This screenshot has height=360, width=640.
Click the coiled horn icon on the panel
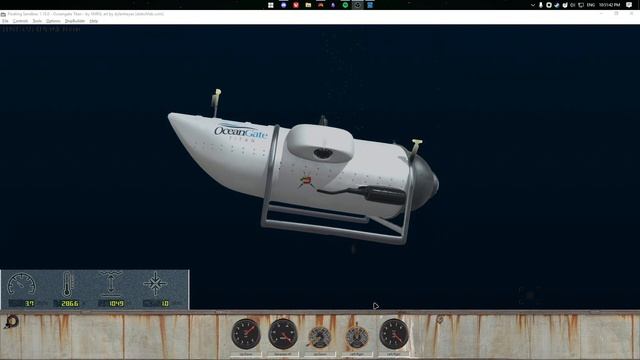click(x=11, y=322)
